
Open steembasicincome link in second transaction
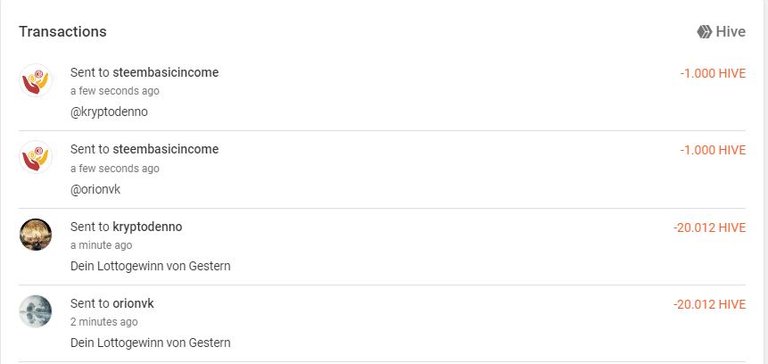[x=166, y=149]
